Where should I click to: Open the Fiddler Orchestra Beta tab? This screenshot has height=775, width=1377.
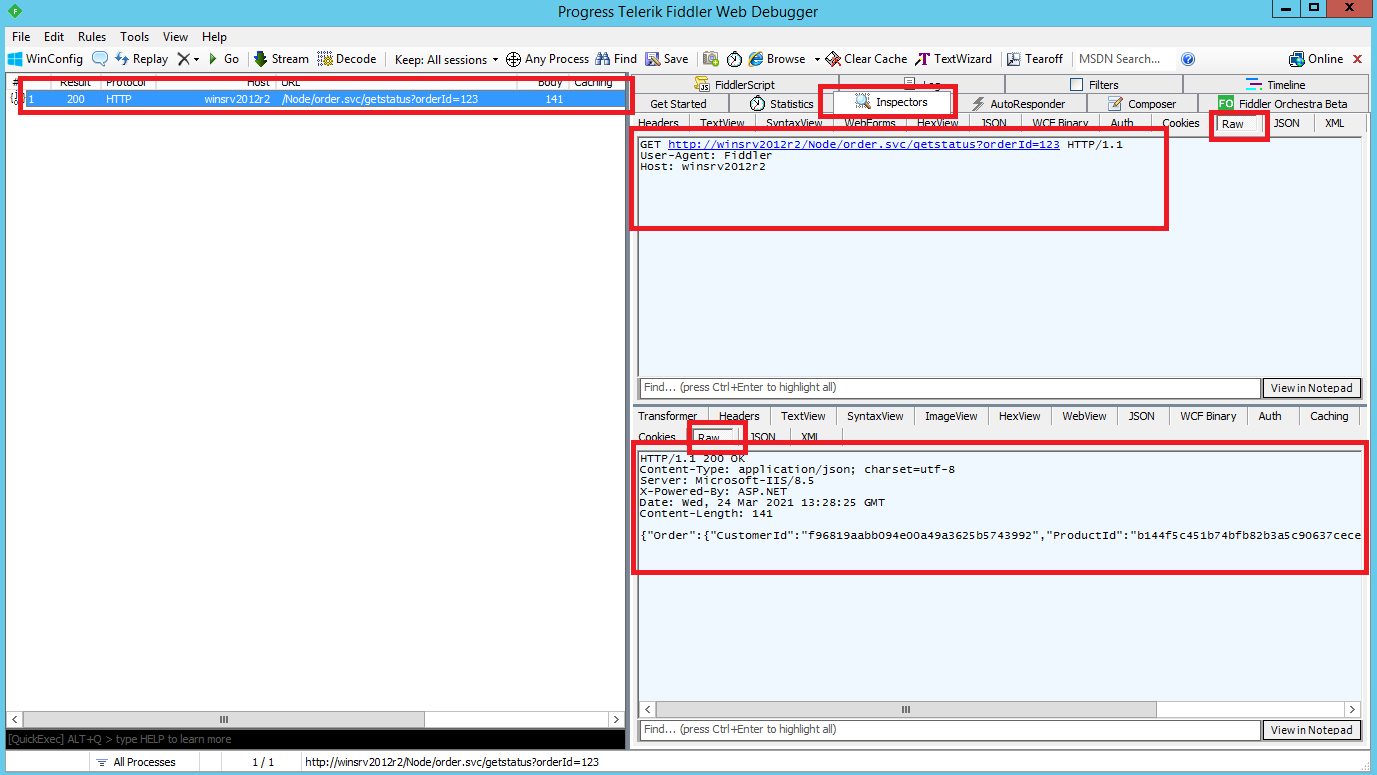[x=1283, y=104]
